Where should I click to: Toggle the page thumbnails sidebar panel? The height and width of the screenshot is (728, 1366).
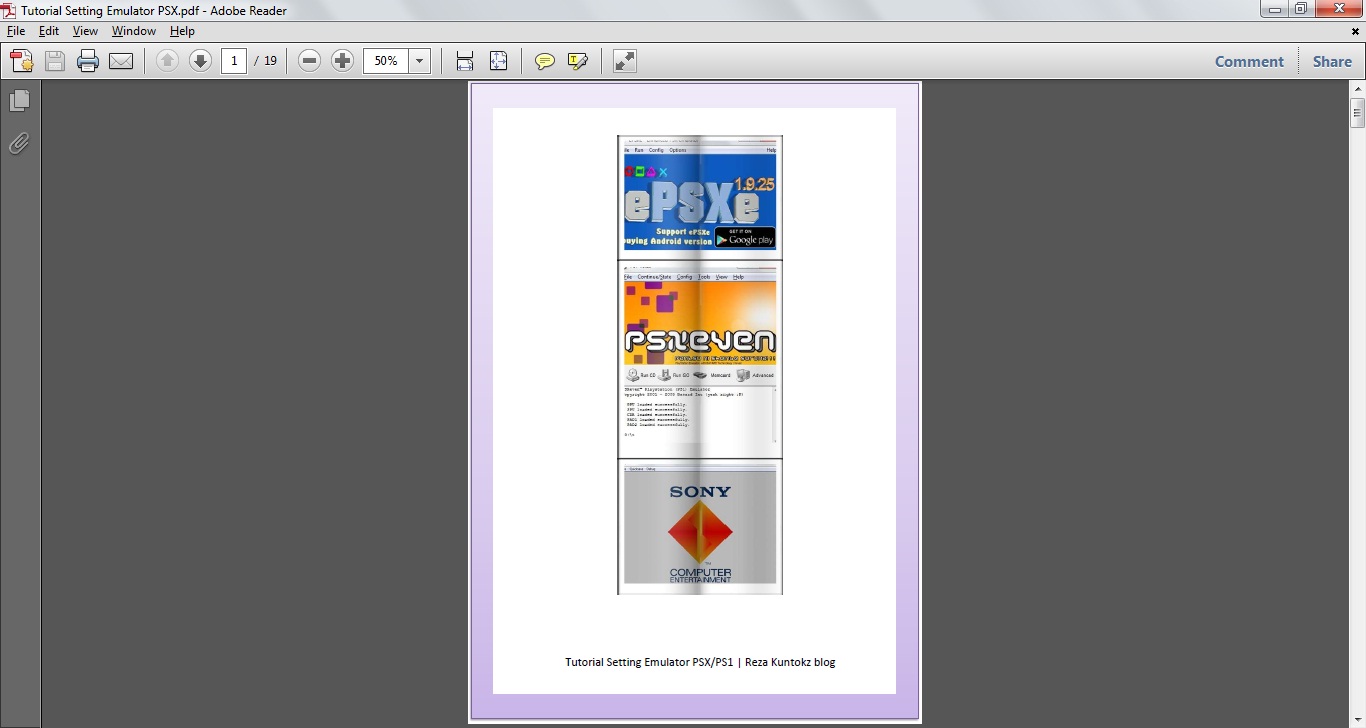(x=20, y=100)
